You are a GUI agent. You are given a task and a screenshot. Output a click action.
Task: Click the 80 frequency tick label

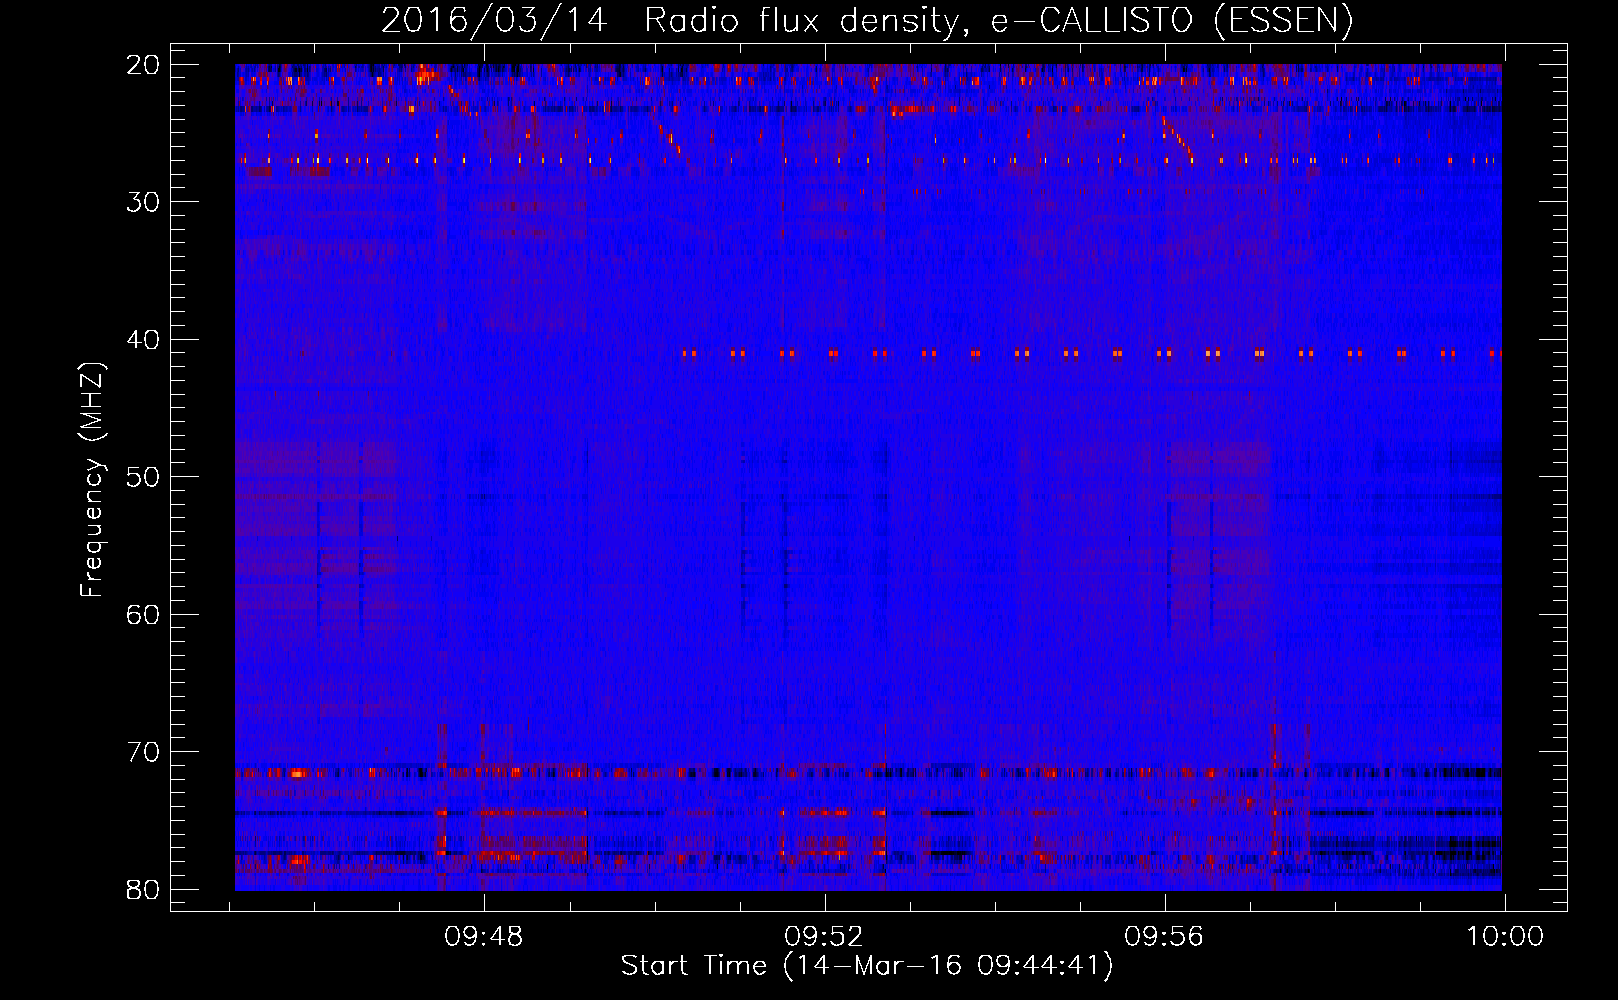click(143, 889)
